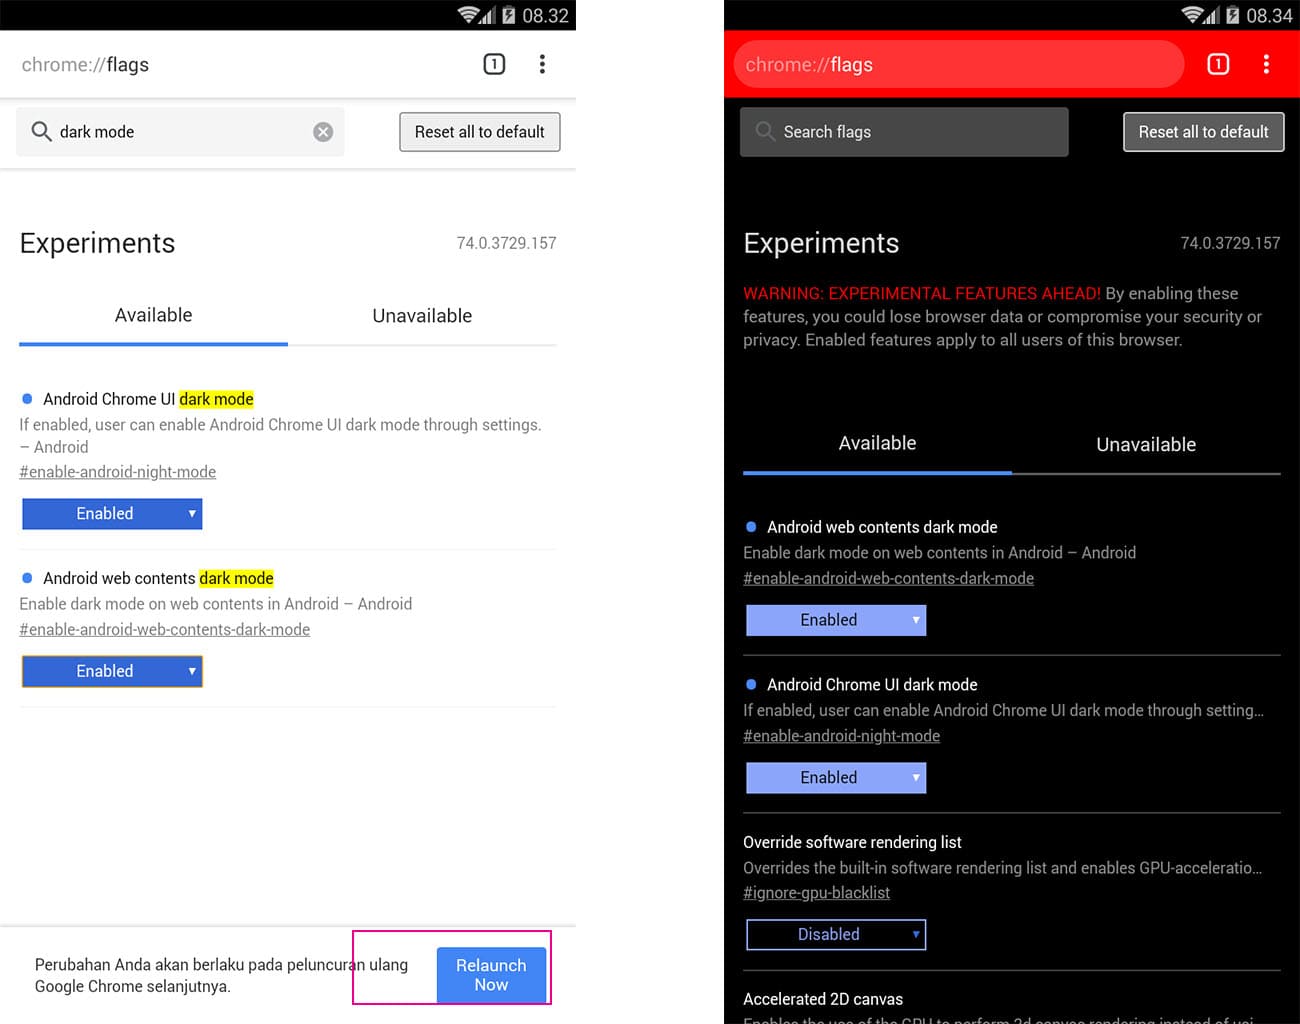The height and width of the screenshot is (1024, 1300).
Task: Focus the Search flags input field
Action: [904, 132]
